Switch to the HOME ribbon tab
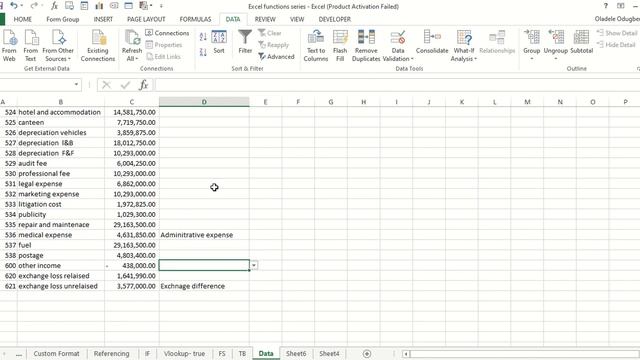Viewport: 640px width, 360px height. [22, 19]
